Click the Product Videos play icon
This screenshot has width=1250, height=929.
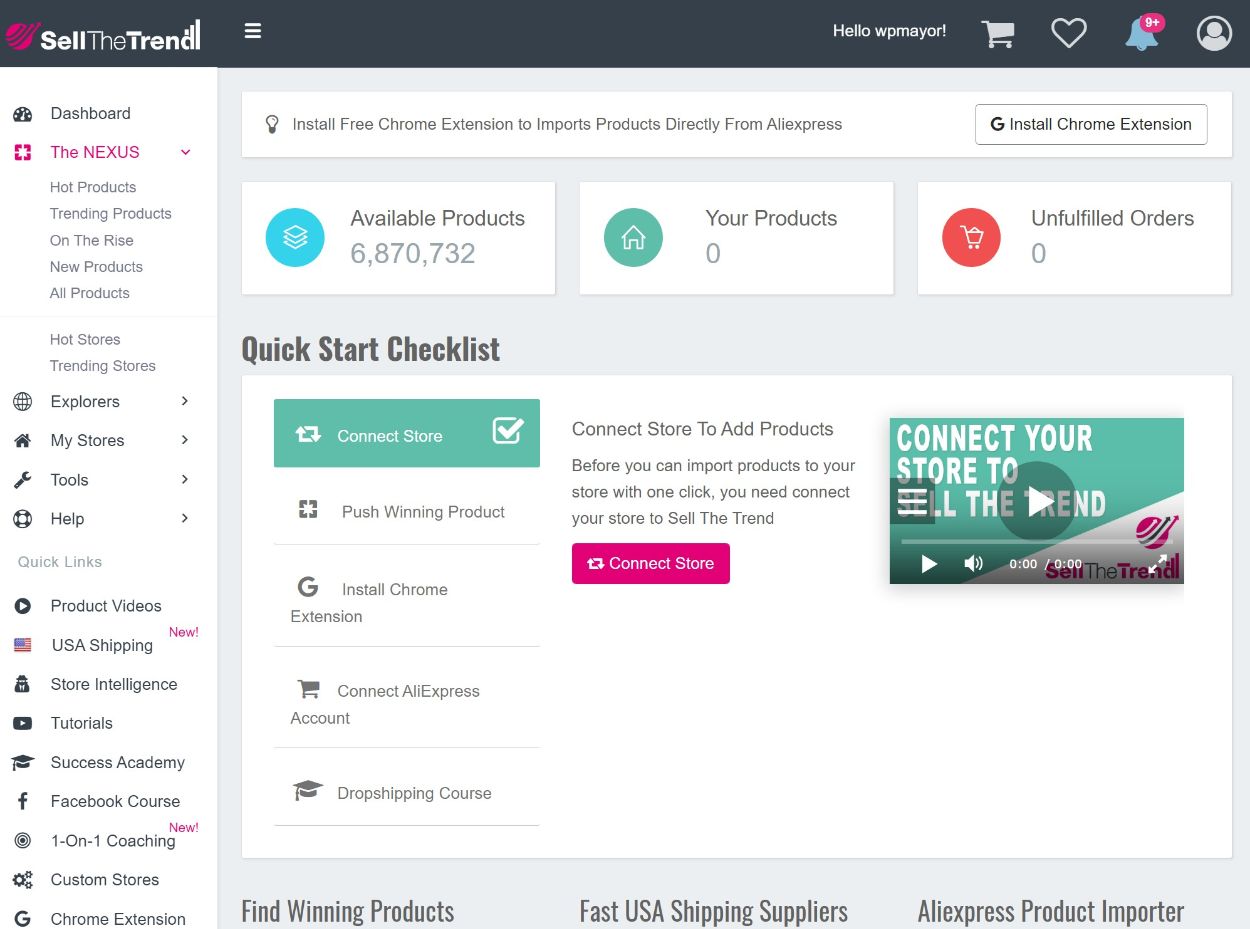click(22, 606)
